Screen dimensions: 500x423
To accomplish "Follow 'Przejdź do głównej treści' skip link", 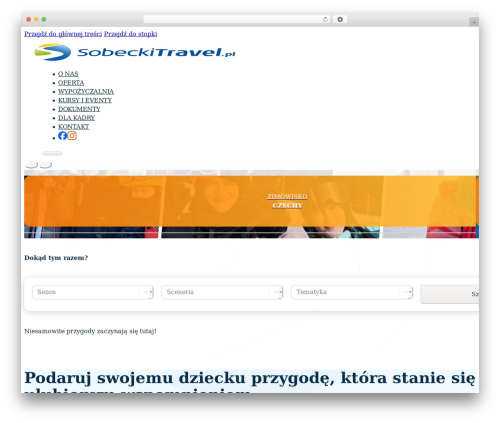I will click(x=63, y=34).
